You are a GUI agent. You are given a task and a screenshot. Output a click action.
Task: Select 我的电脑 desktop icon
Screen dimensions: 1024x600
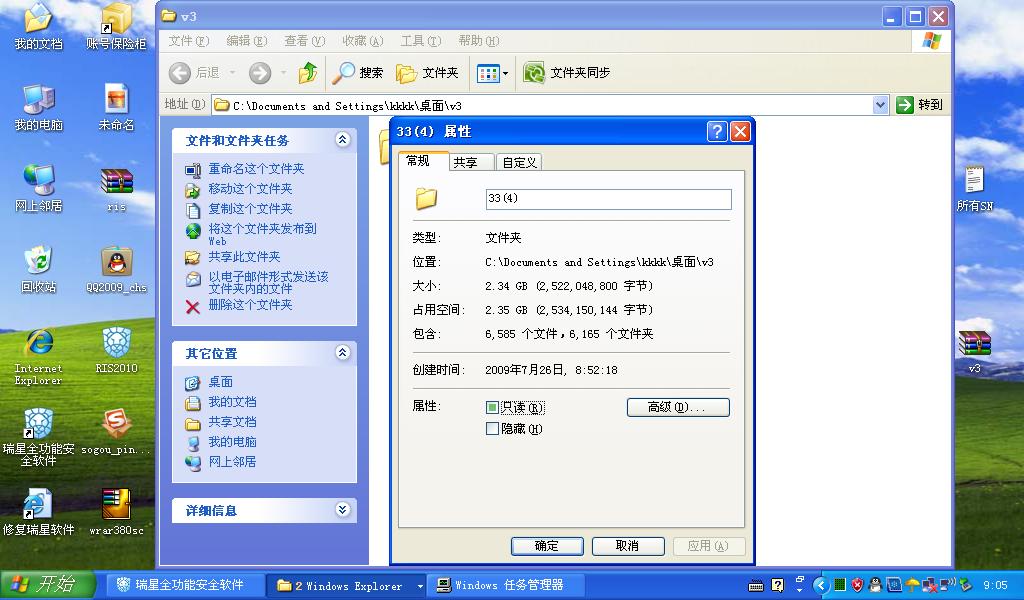(x=38, y=106)
